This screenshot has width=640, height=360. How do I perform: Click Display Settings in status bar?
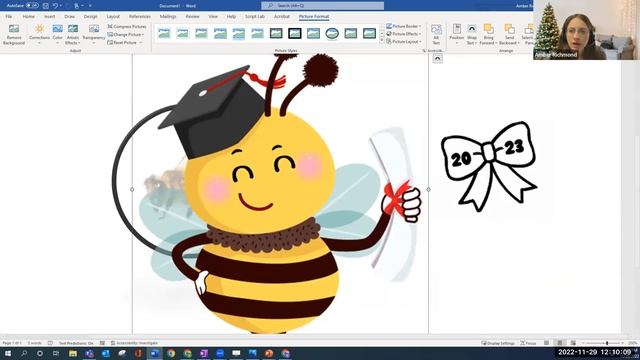point(498,343)
